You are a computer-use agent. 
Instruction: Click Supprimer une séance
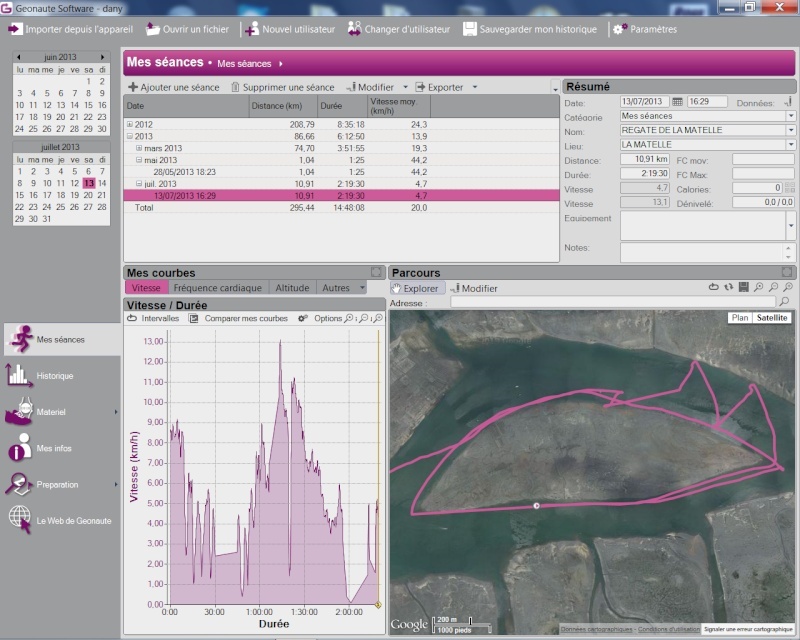(x=283, y=87)
